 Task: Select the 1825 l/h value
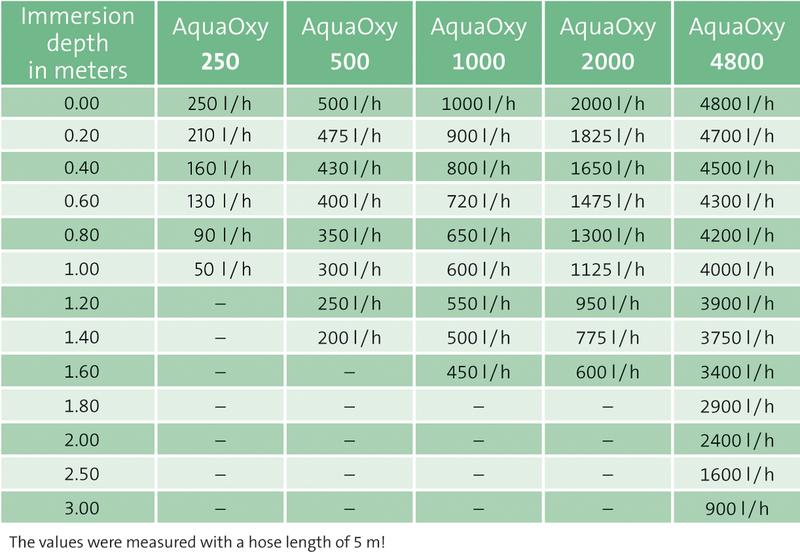pos(608,136)
